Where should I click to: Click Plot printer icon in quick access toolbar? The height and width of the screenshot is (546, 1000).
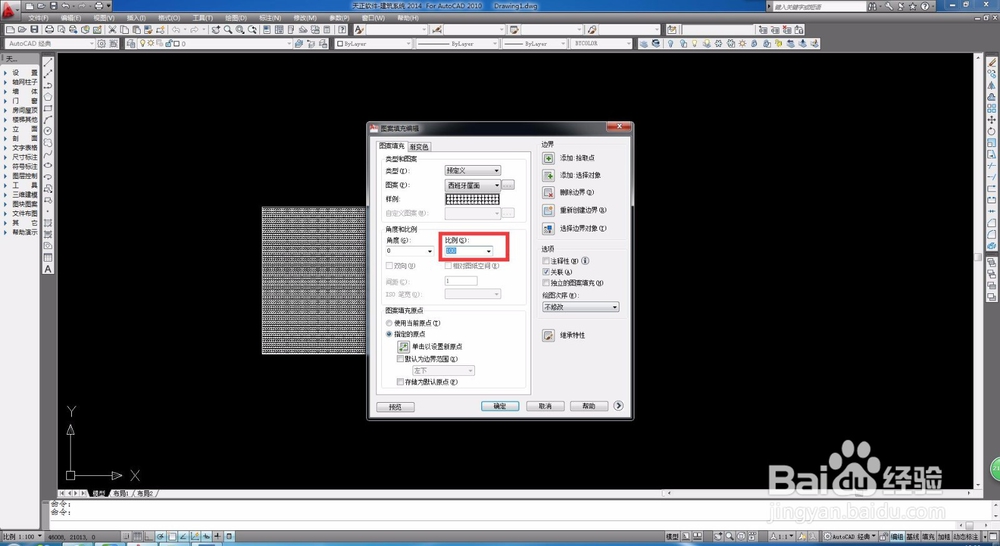99,6
